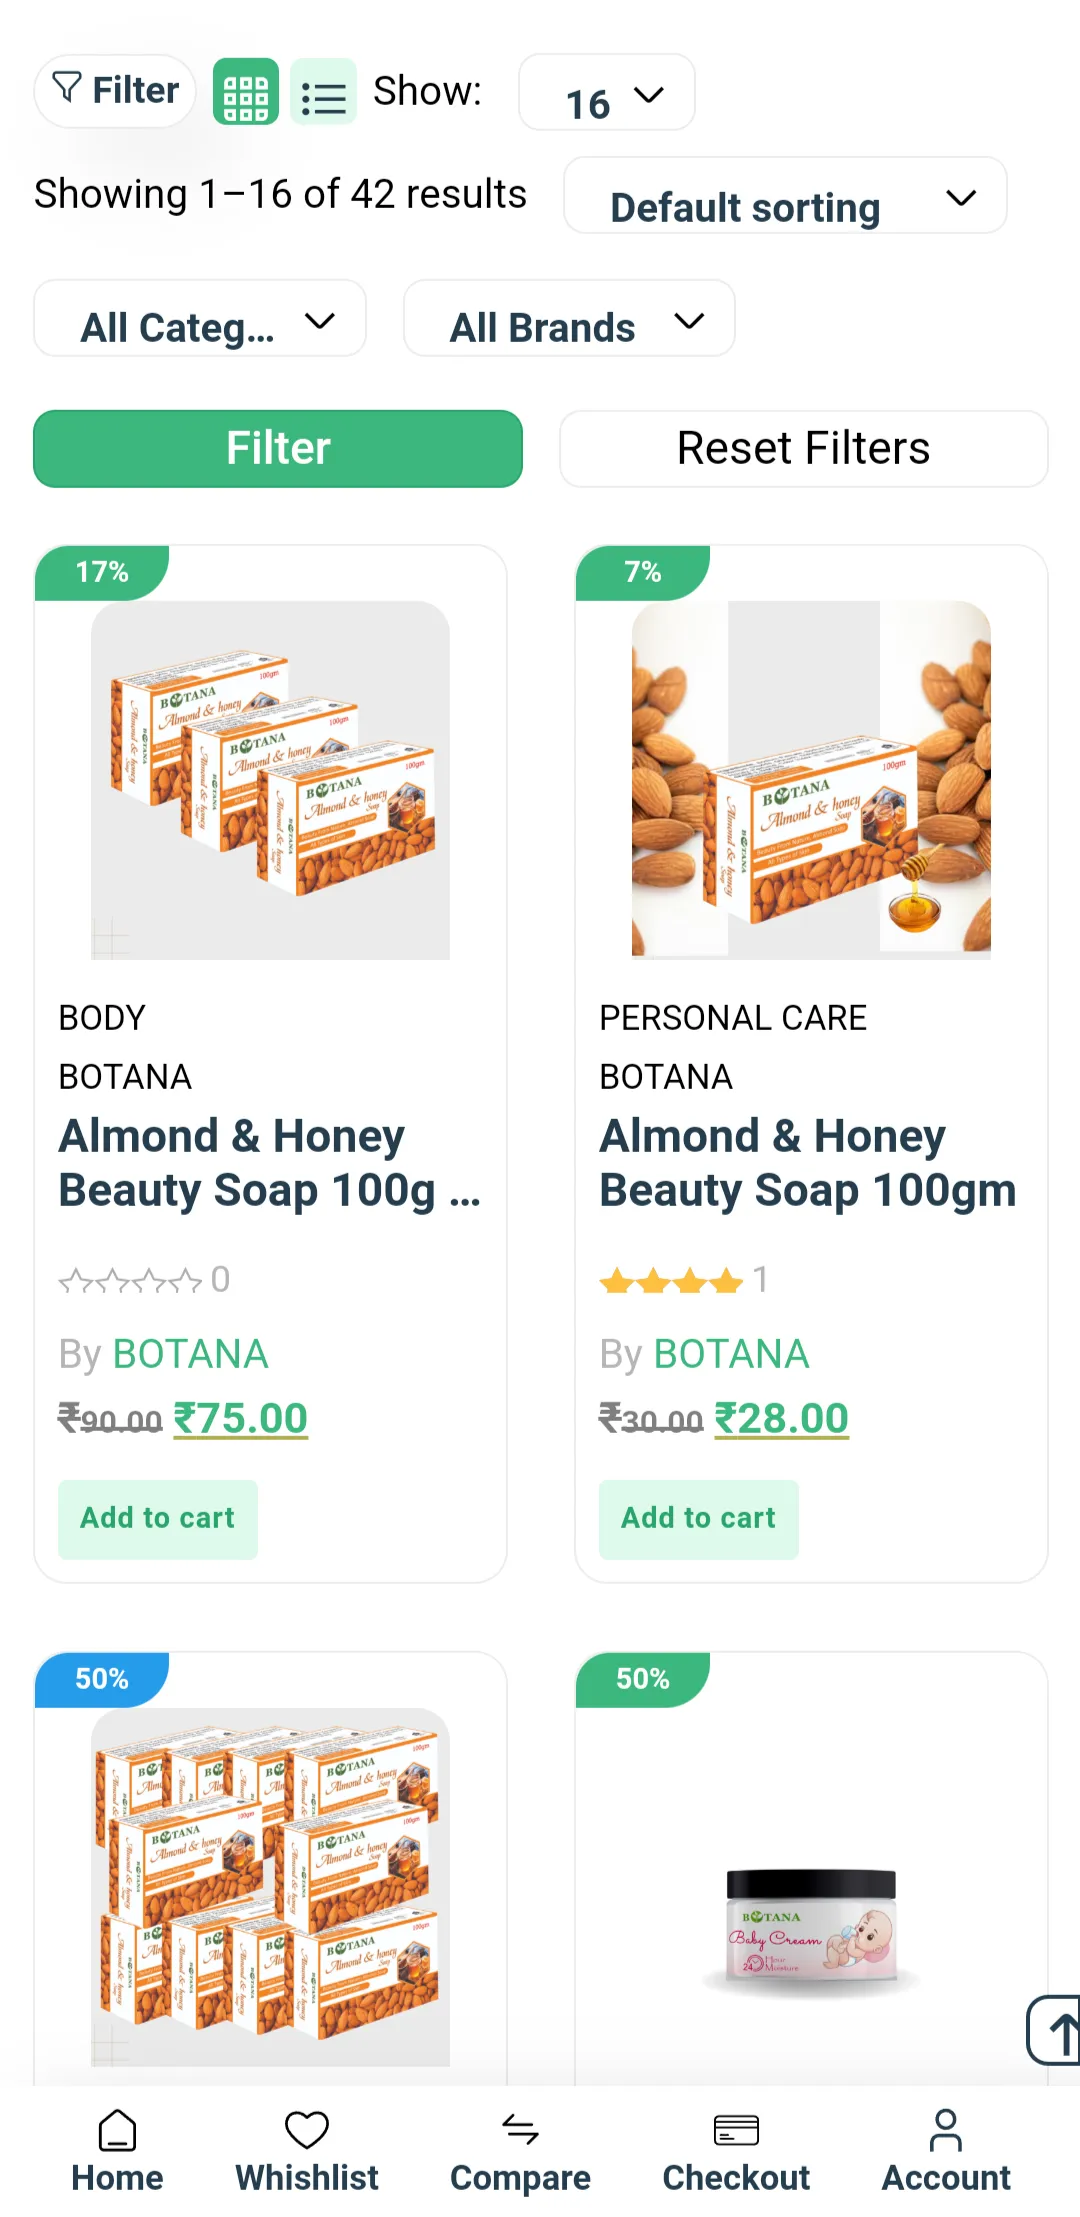Expand the Default sorting dropdown
Image resolution: width=1080 pixels, height=2217 pixels.
pyautogui.click(x=785, y=197)
